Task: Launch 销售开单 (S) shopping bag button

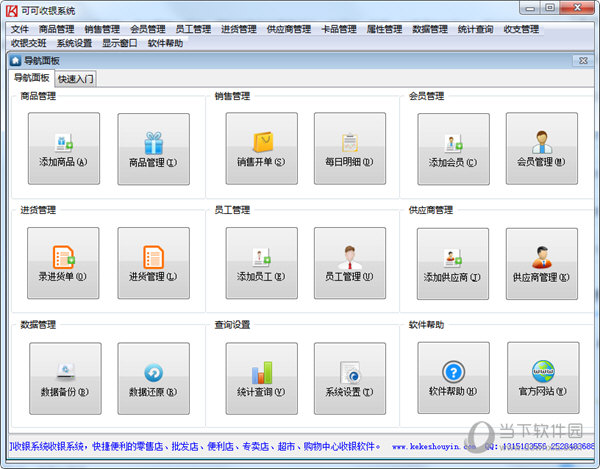Action: [x=261, y=148]
